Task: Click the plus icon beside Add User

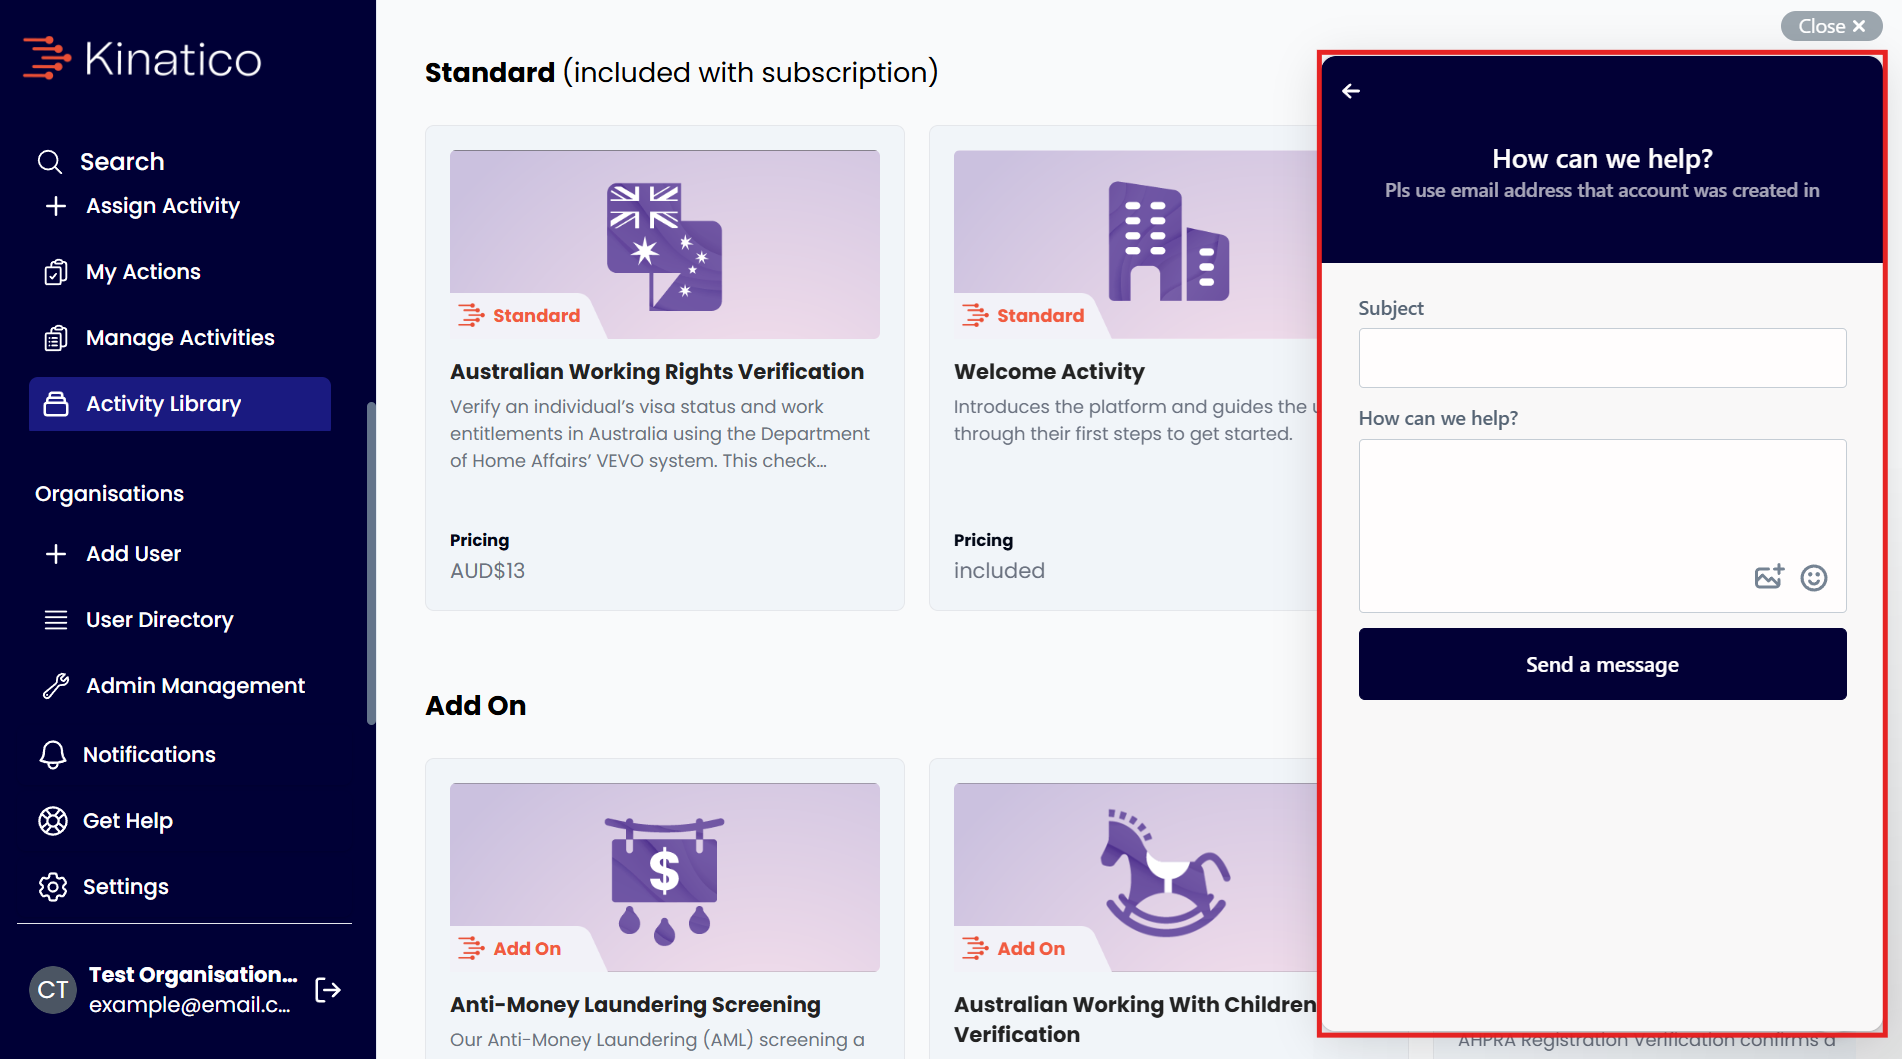Action: coord(56,554)
